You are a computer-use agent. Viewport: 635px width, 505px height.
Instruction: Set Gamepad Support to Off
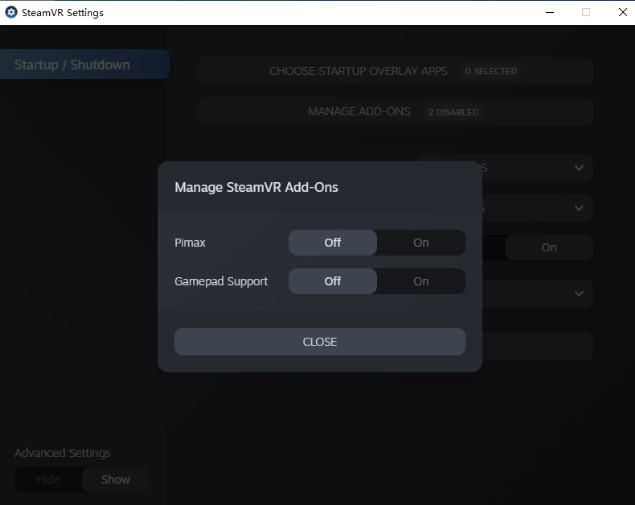[333, 281]
